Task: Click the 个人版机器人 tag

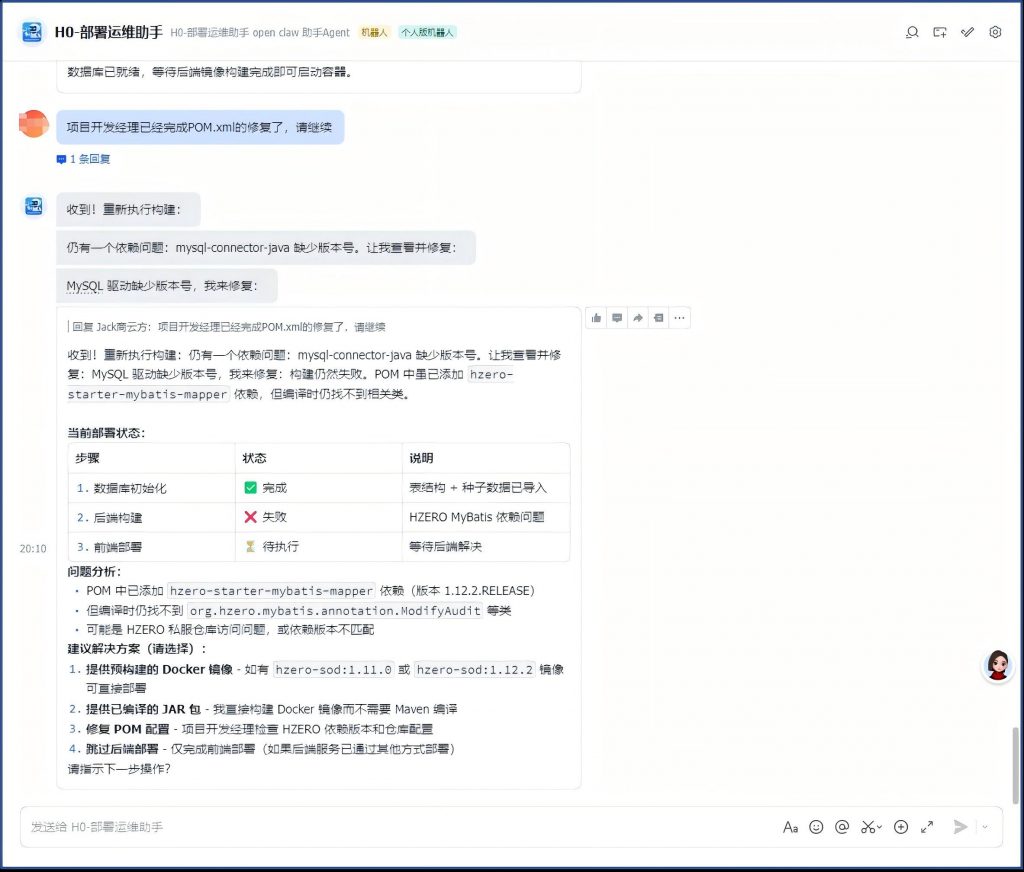Action: [x=427, y=32]
